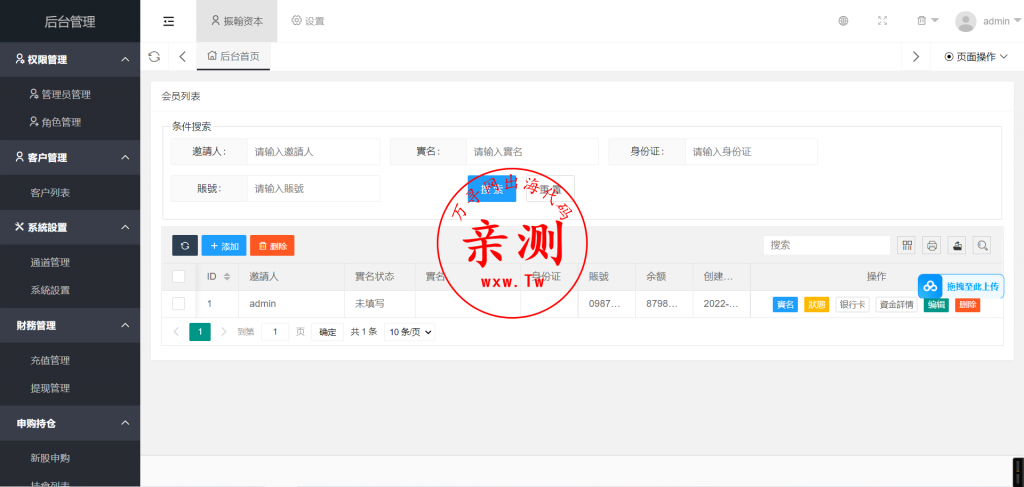
Task: Click the export table icon
Action: pos(957,245)
